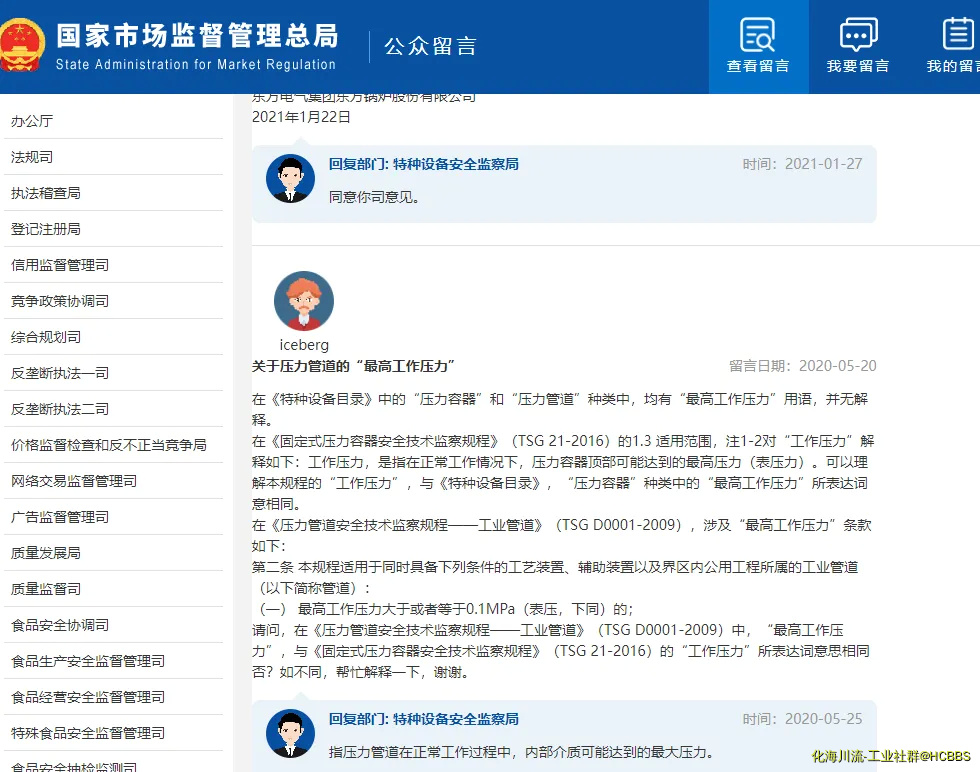Choose 信用监督管理司 in the sidebar
This screenshot has width=980, height=772.
pos(60,265)
